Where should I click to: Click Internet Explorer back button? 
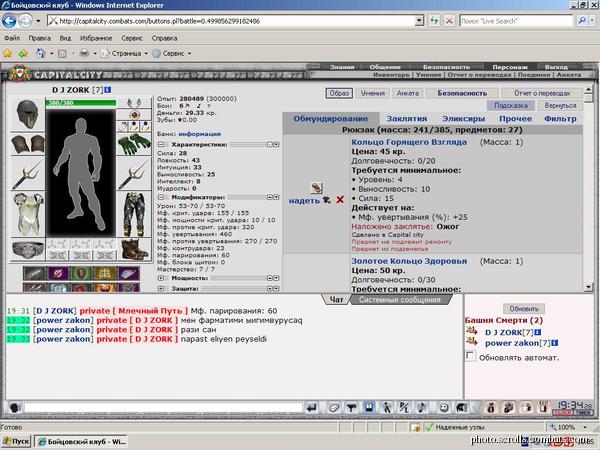click(x=9, y=21)
